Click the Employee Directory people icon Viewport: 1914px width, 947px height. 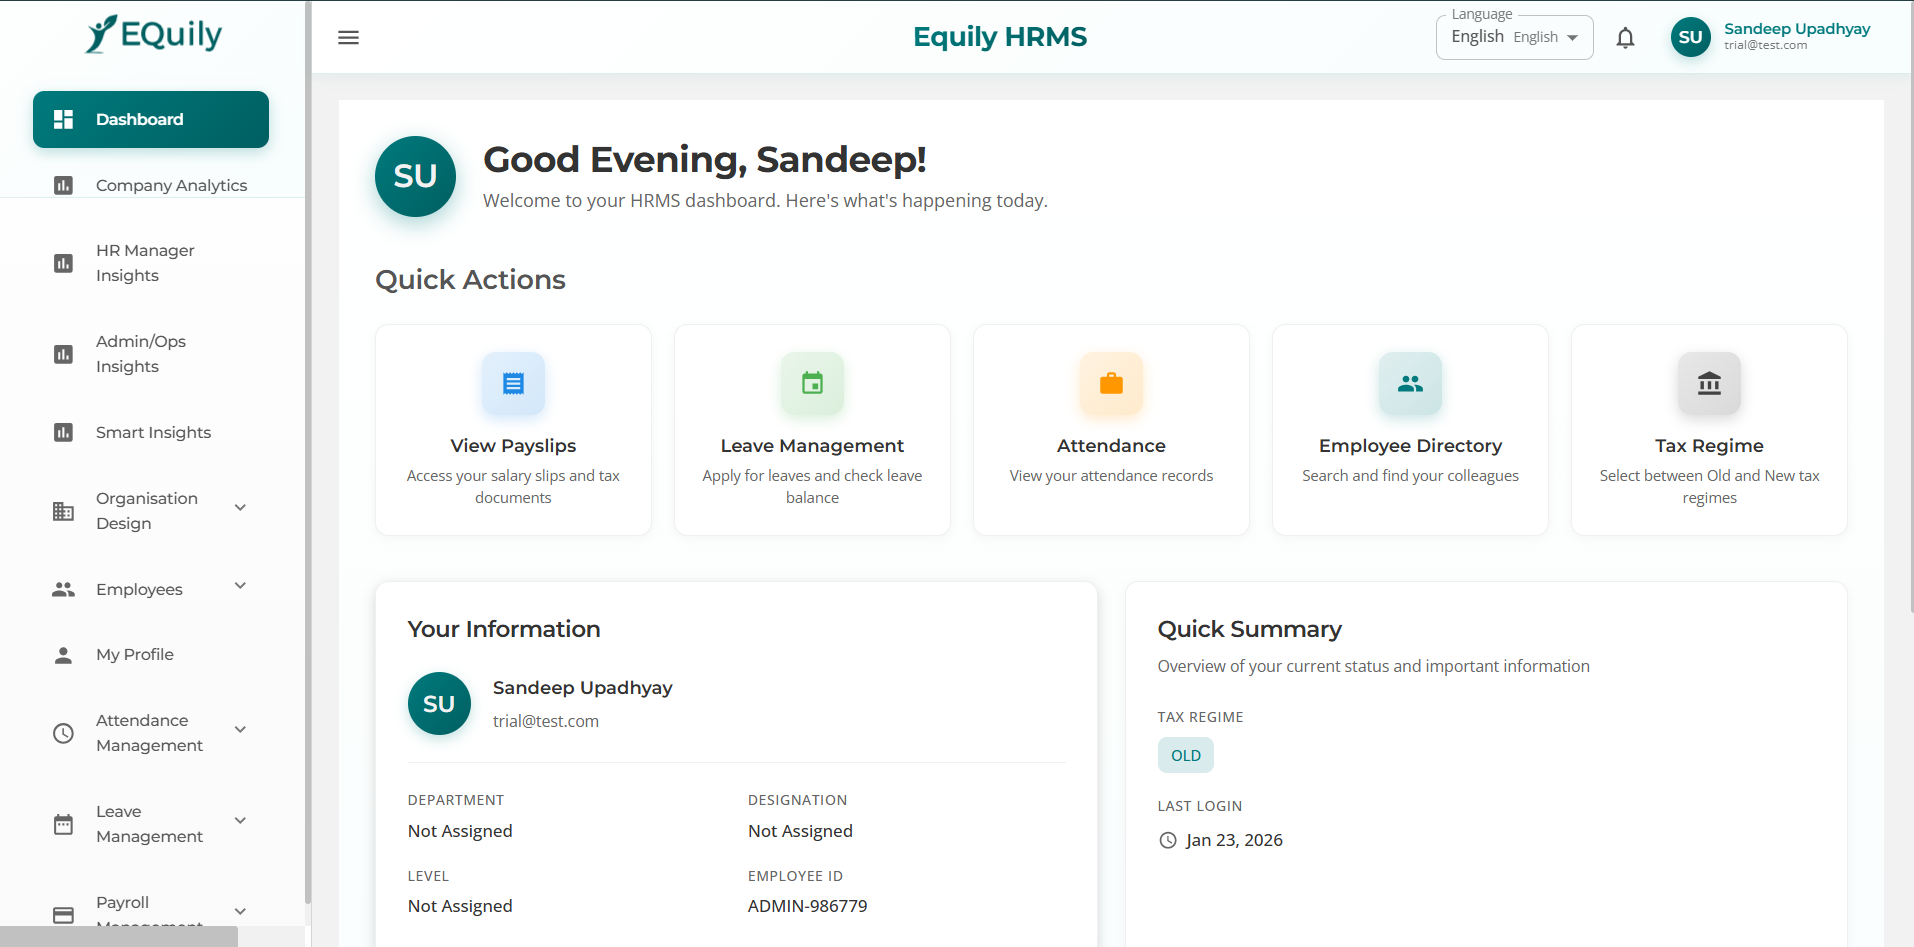click(1410, 383)
